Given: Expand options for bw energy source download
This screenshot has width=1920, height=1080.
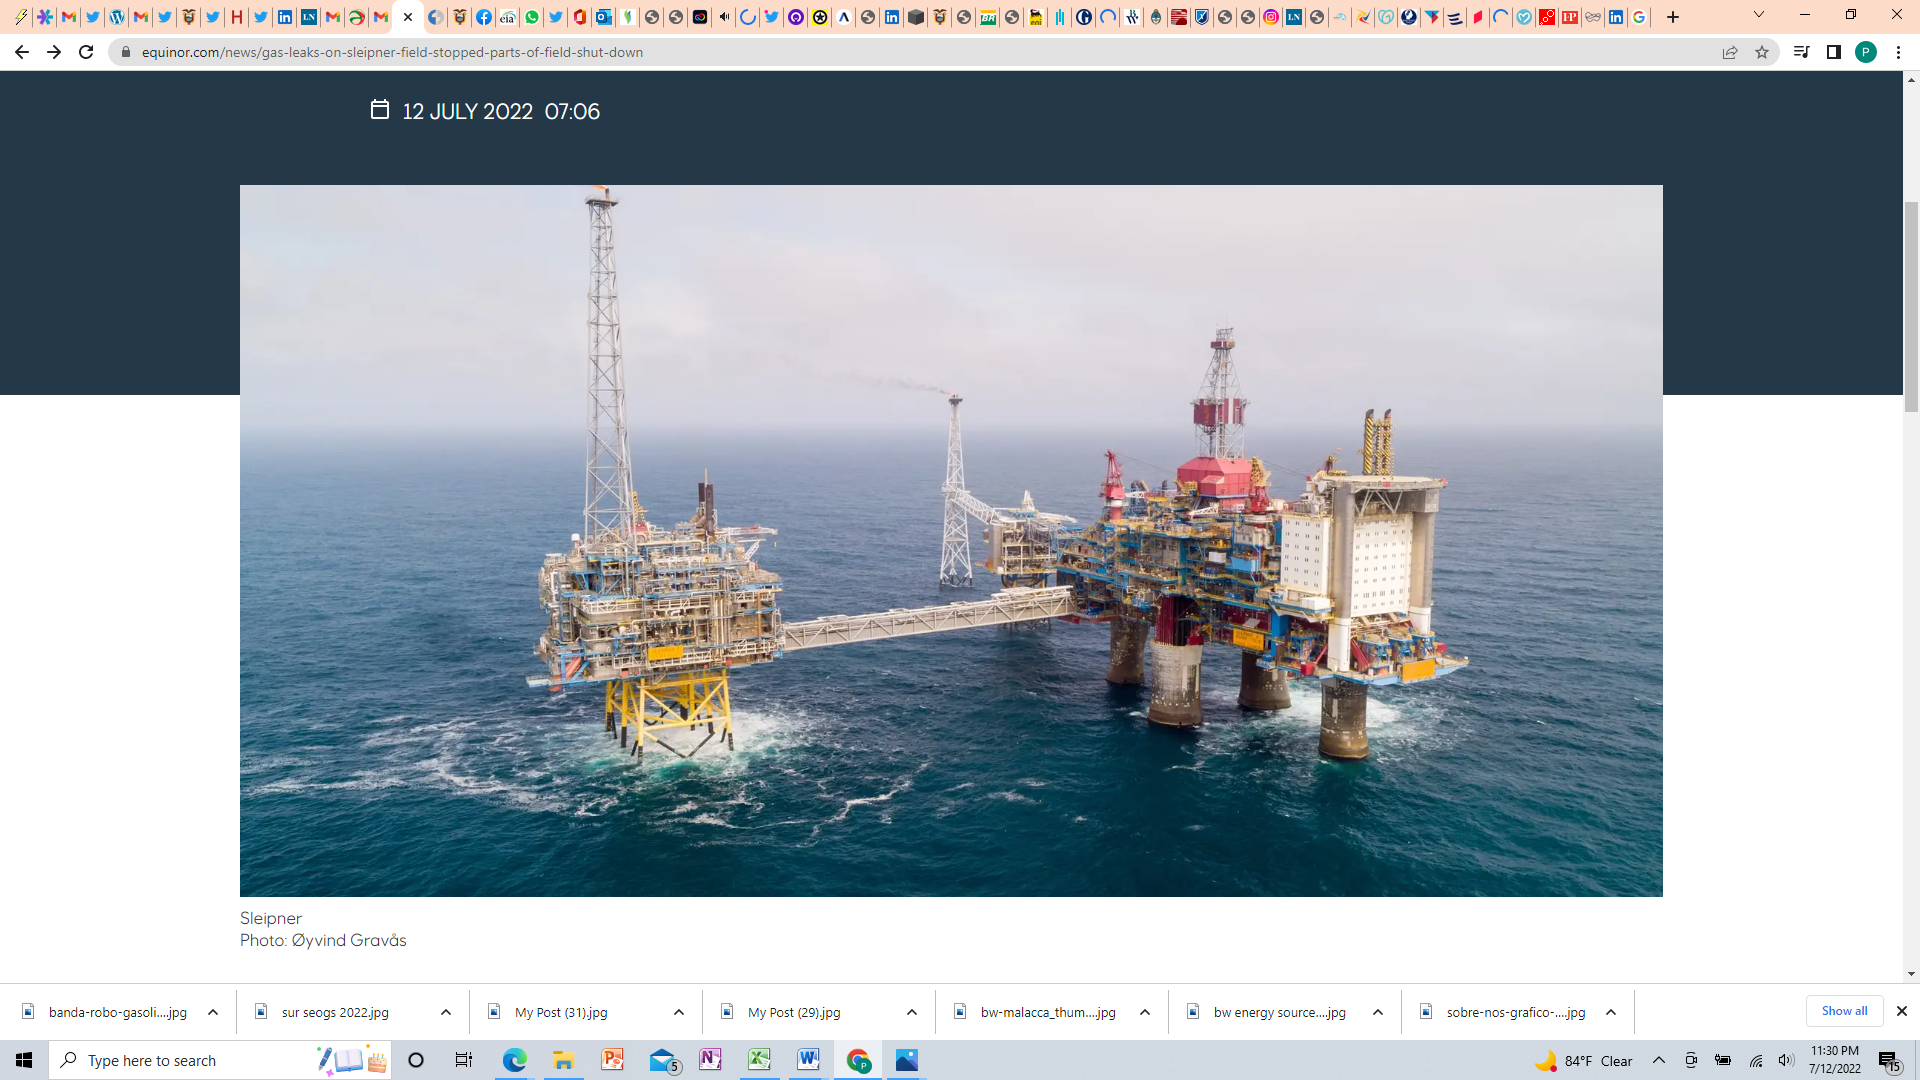Looking at the screenshot, I should [1378, 1012].
